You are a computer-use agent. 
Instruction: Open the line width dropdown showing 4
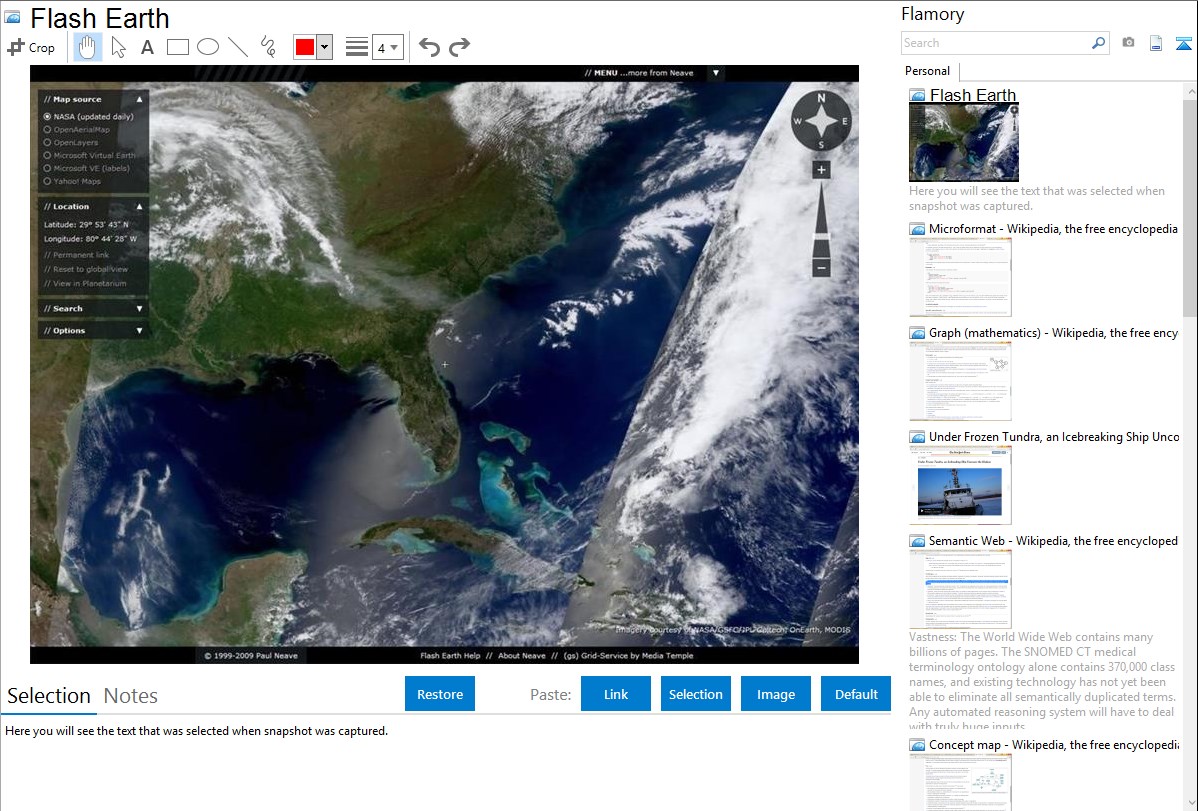pyautogui.click(x=387, y=47)
